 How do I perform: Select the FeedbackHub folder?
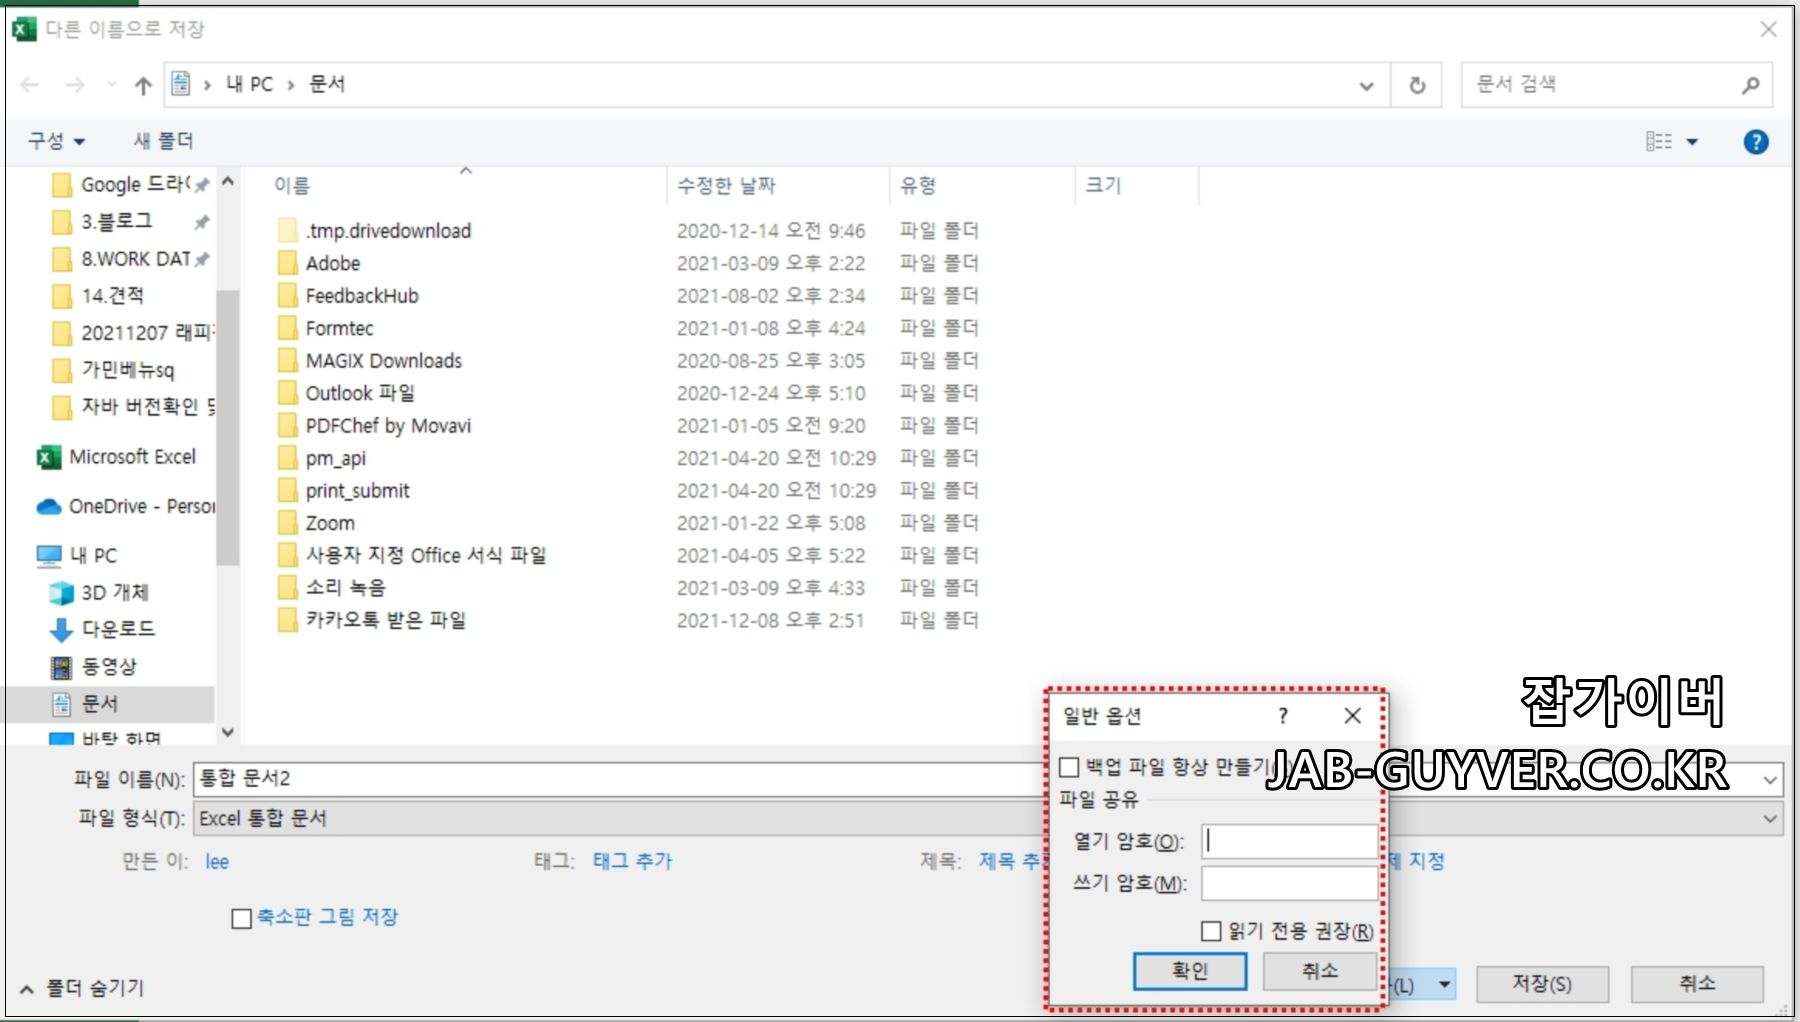pyautogui.click(x=348, y=295)
